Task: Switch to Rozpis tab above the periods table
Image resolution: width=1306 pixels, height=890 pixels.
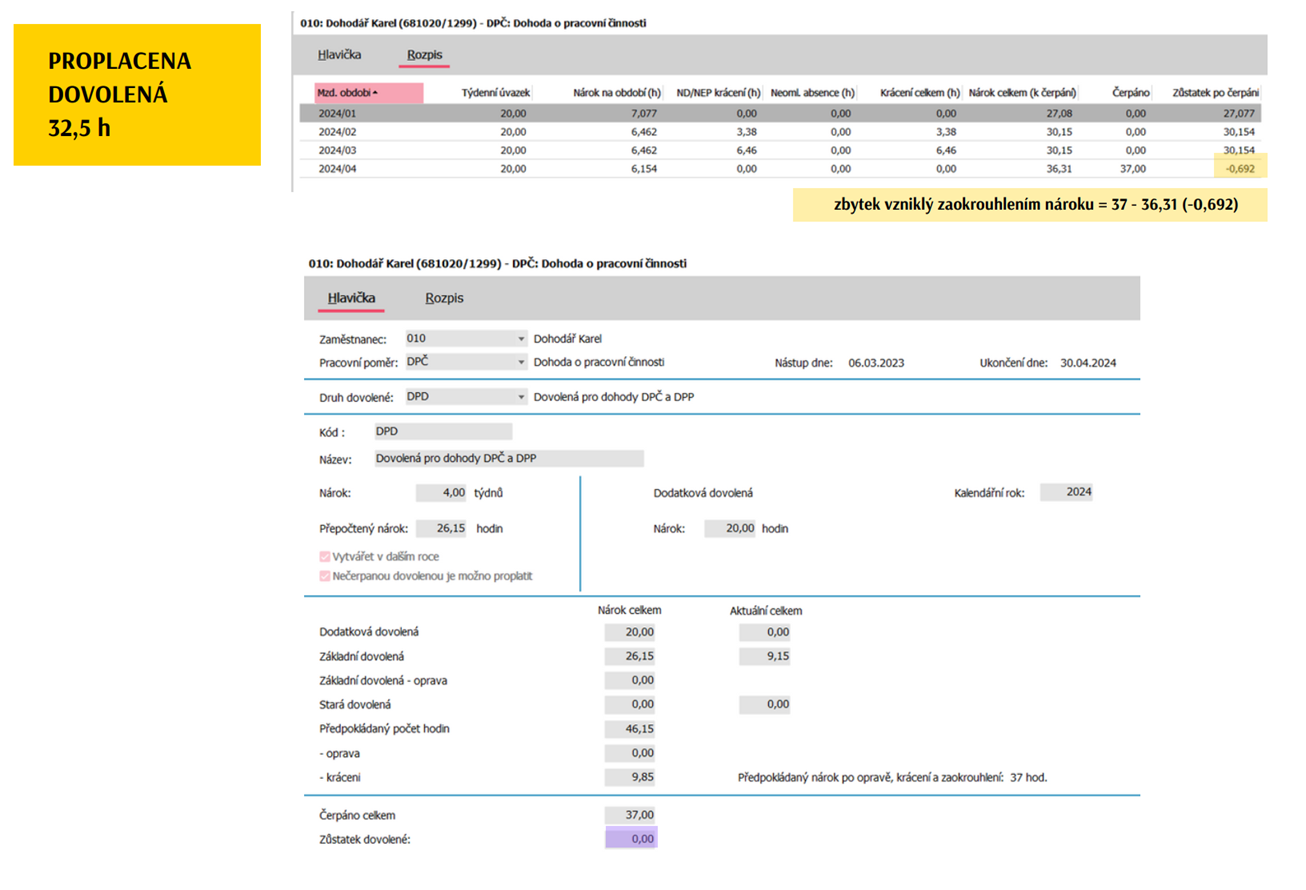Action: 424,55
